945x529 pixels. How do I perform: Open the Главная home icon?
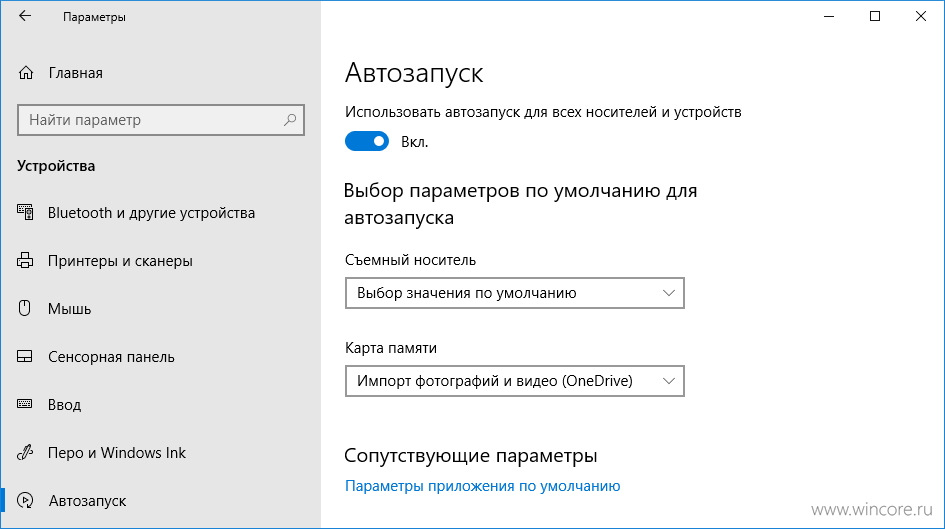(25, 73)
